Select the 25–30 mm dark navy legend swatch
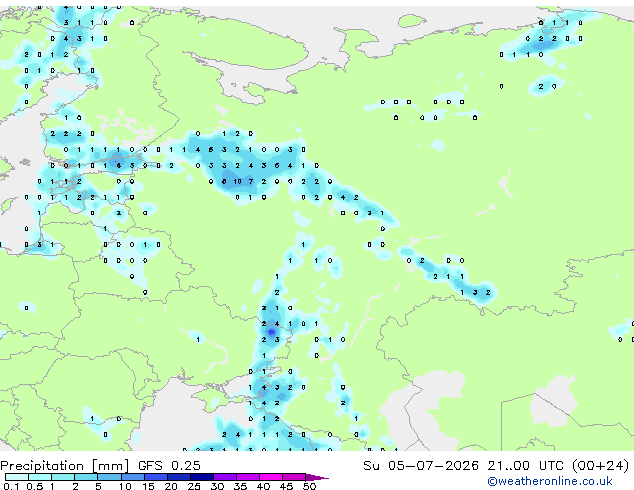Image resolution: width=634 pixels, height=490 pixels. click(202, 477)
